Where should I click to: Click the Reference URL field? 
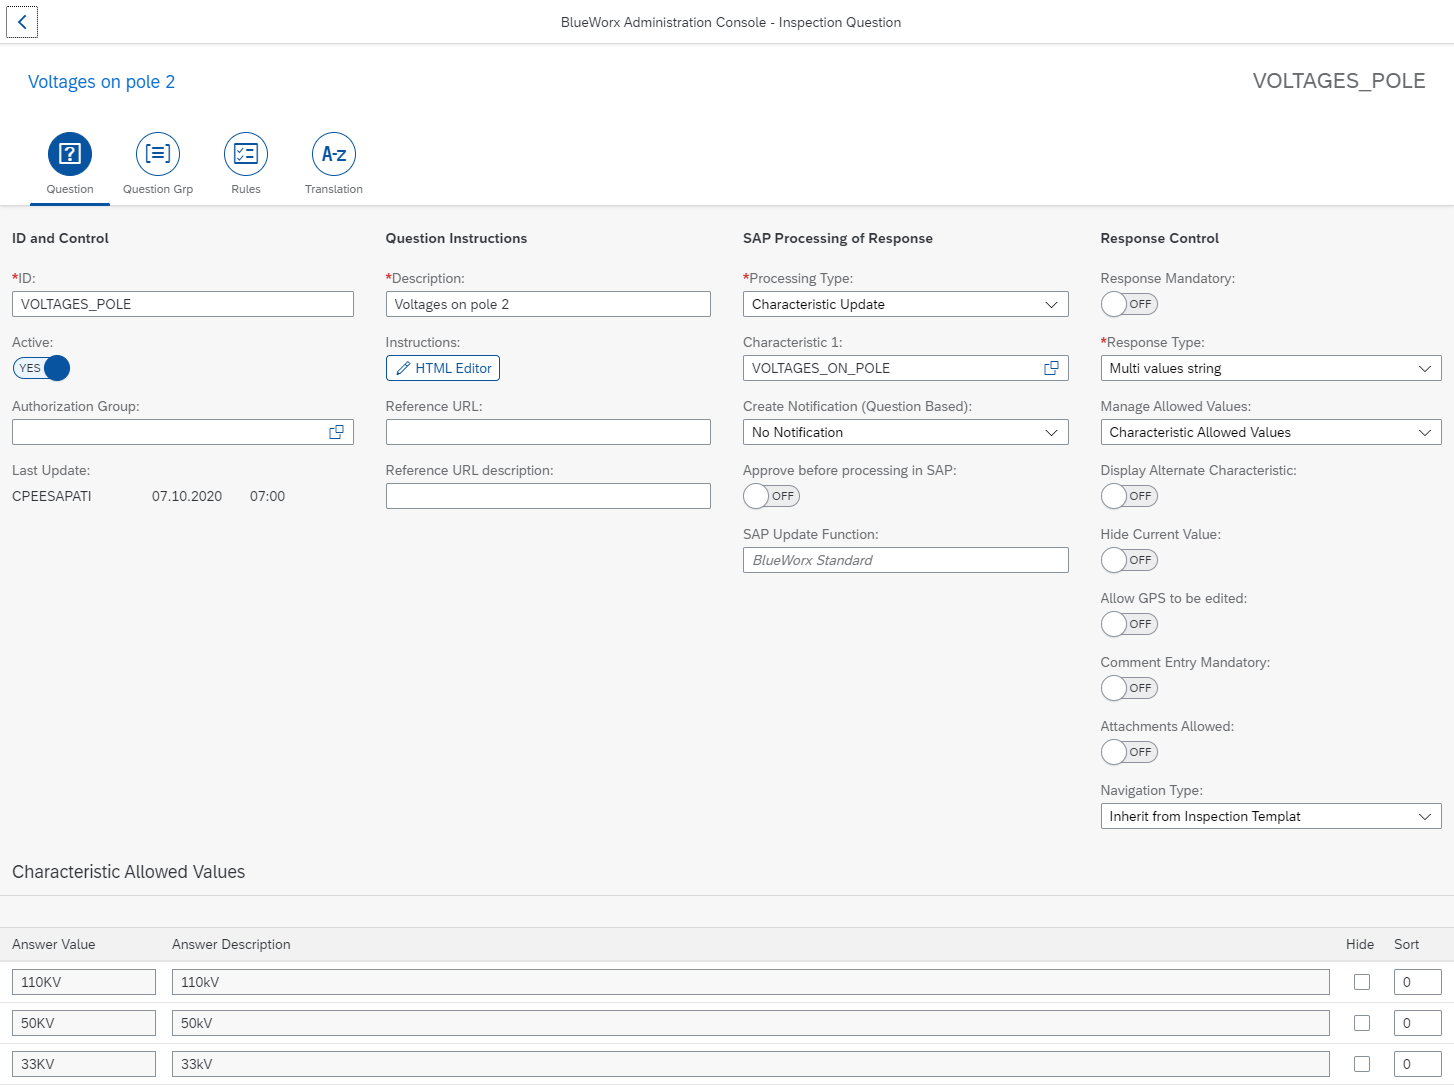(548, 432)
